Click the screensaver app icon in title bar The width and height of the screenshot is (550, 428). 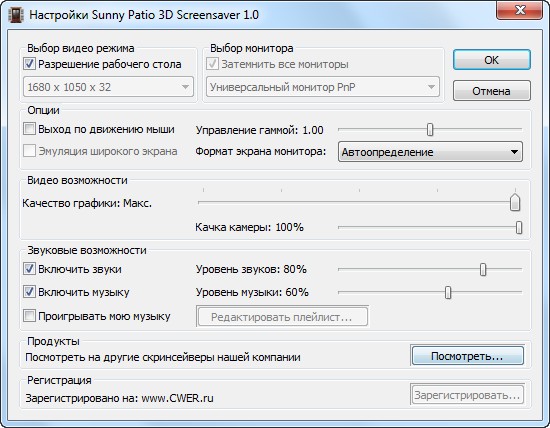pyautogui.click(x=16, y=15)
